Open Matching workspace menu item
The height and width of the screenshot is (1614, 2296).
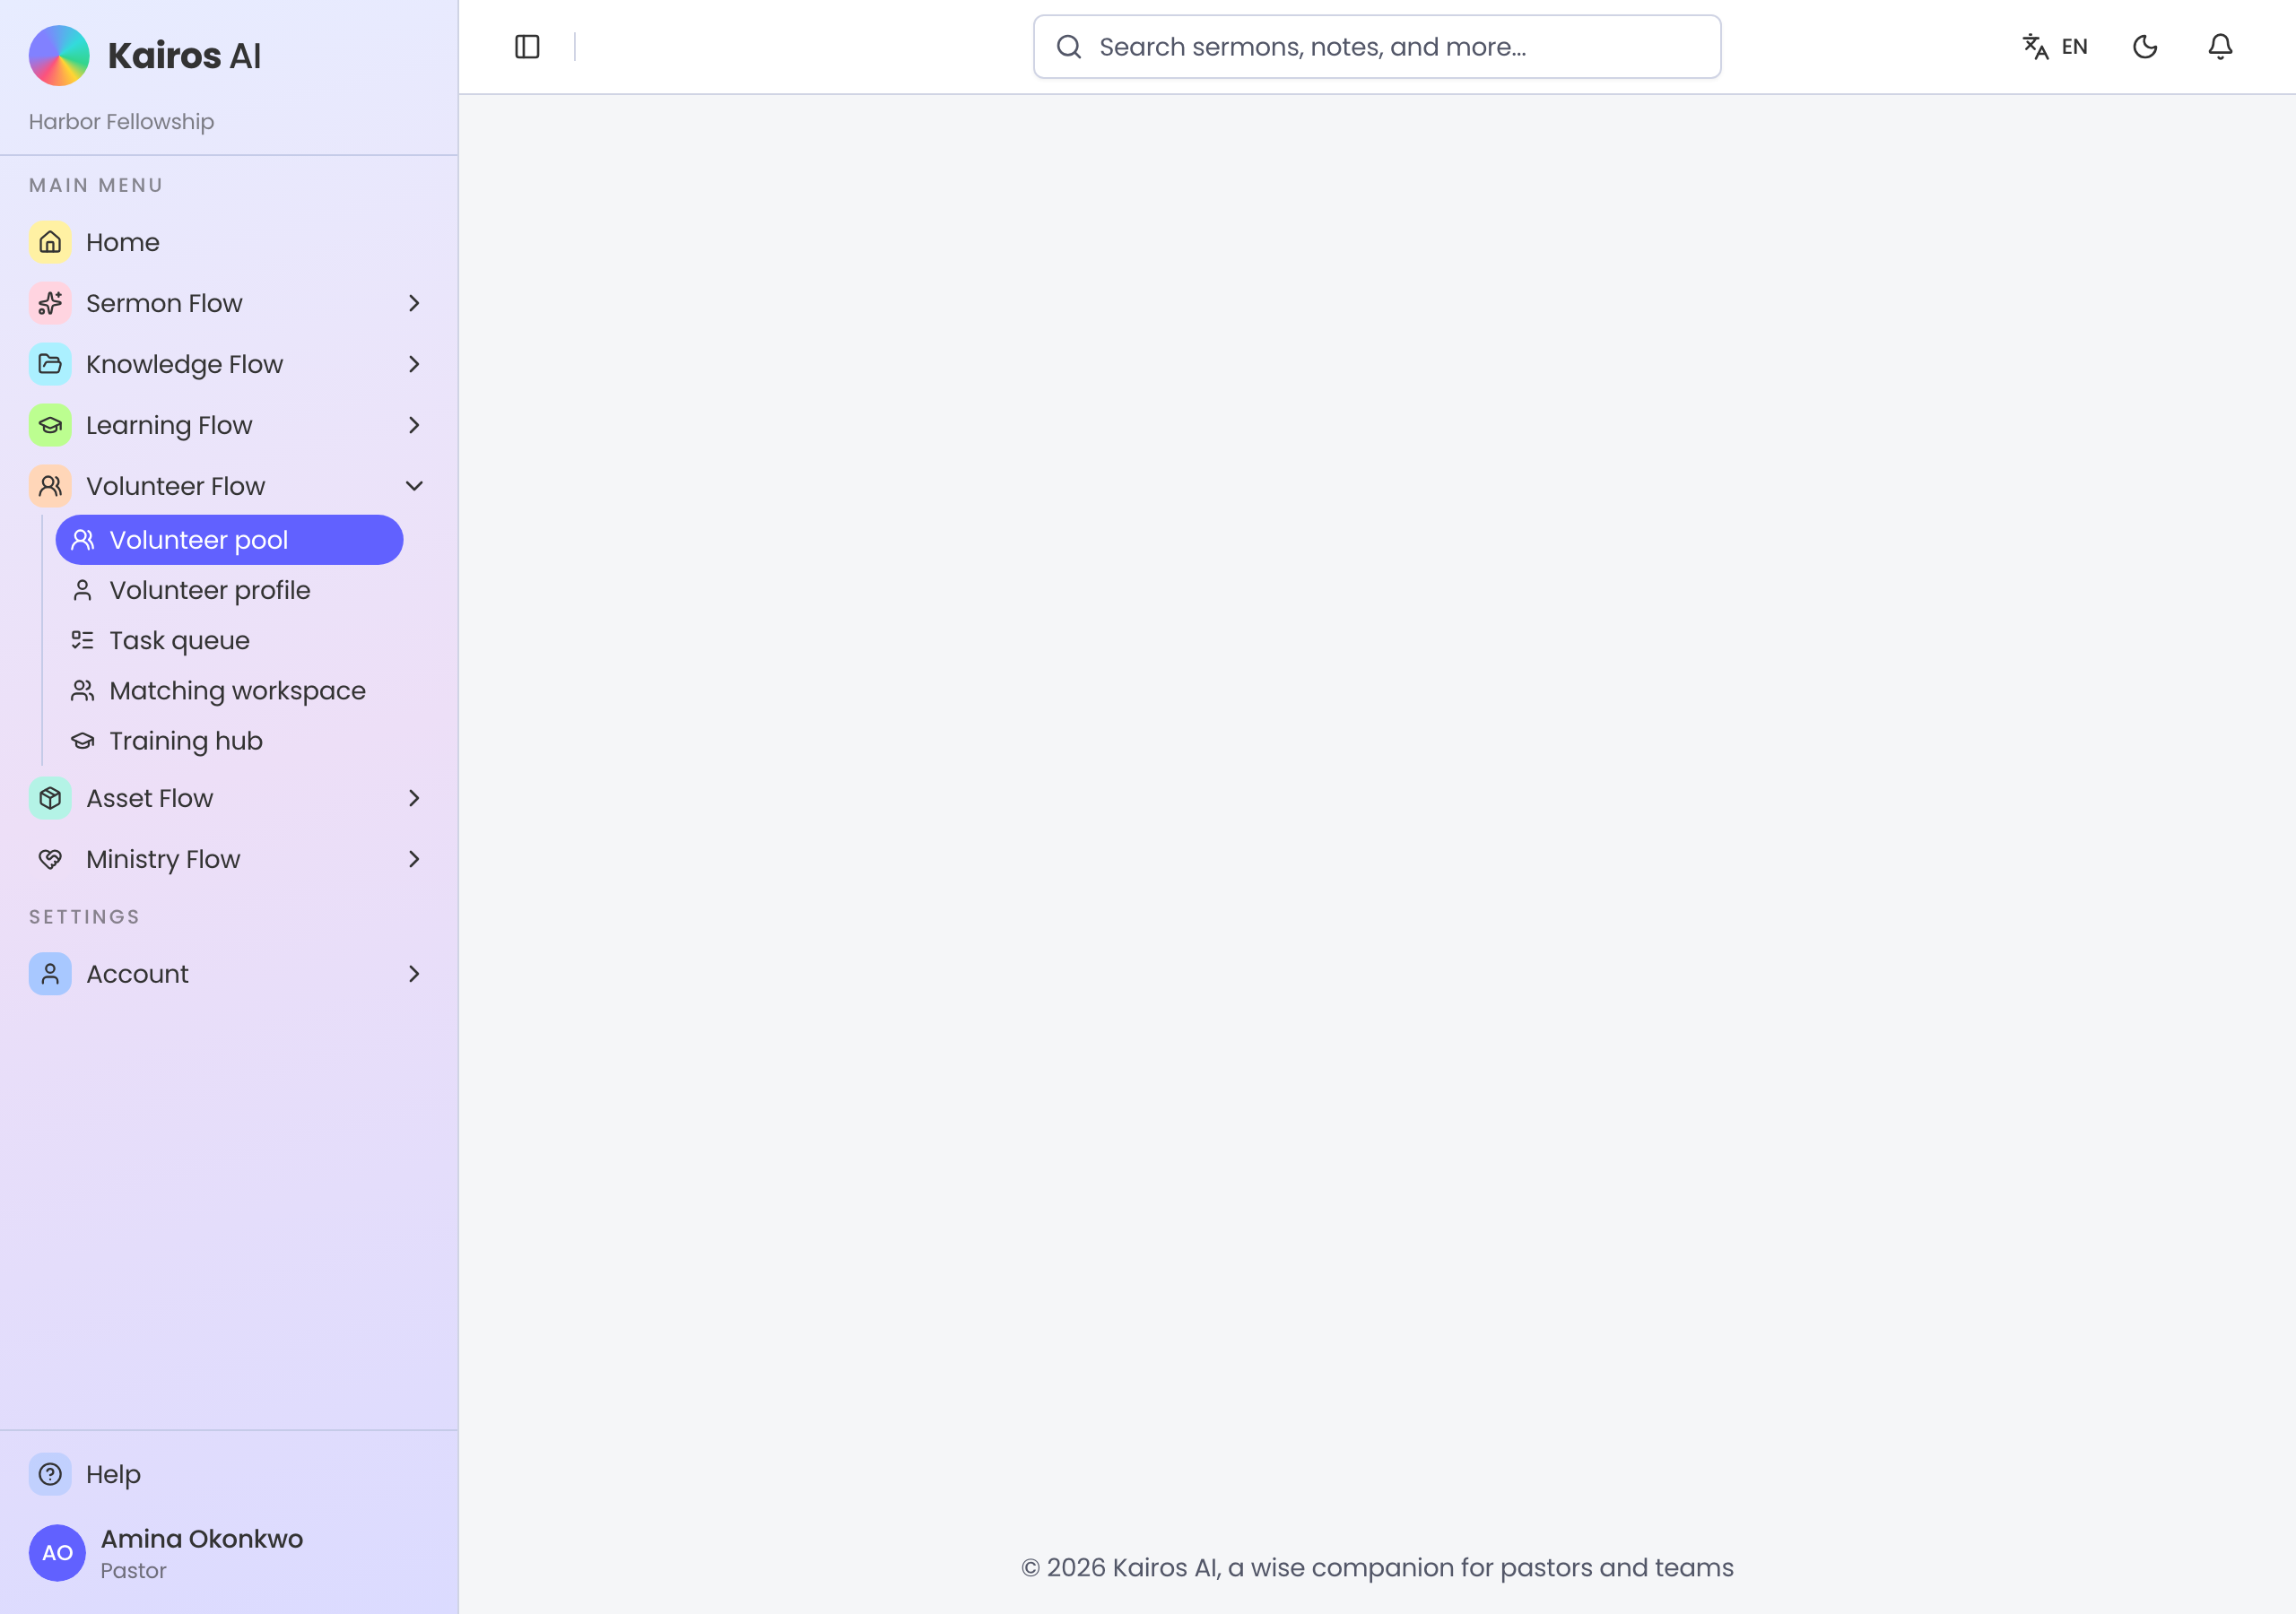point(229,690)
